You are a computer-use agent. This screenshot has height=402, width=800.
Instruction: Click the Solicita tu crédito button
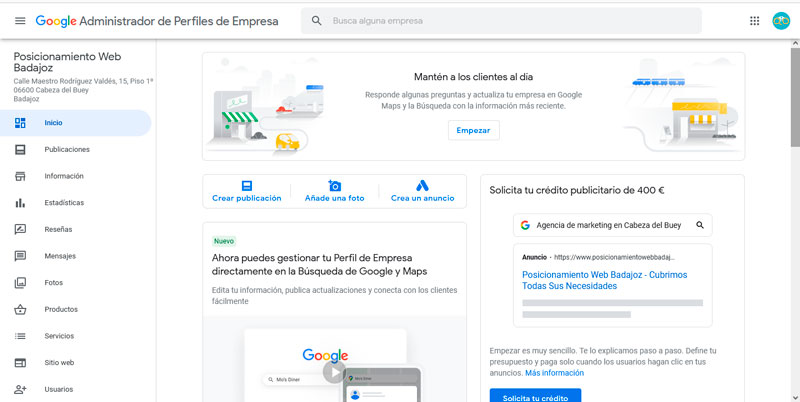(535, 396)
